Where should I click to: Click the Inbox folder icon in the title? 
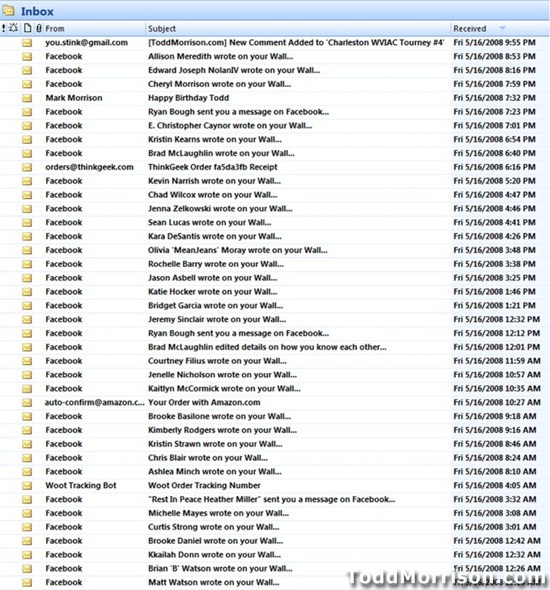click(8, 11)
